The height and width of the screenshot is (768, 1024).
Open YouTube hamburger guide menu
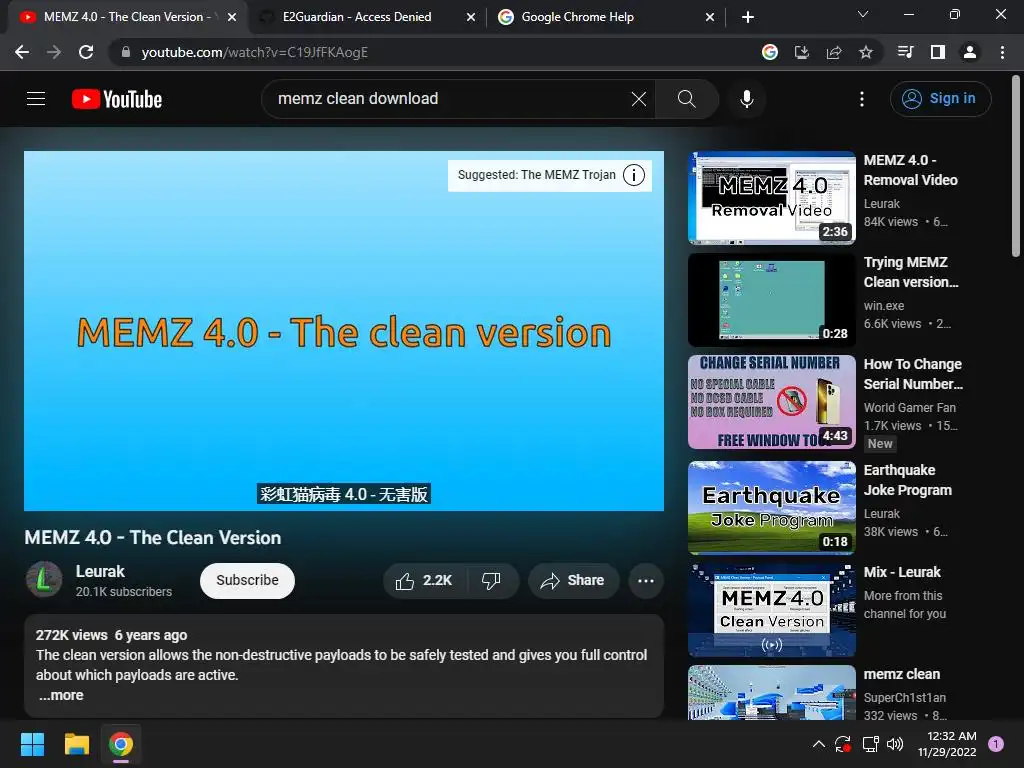36,99
